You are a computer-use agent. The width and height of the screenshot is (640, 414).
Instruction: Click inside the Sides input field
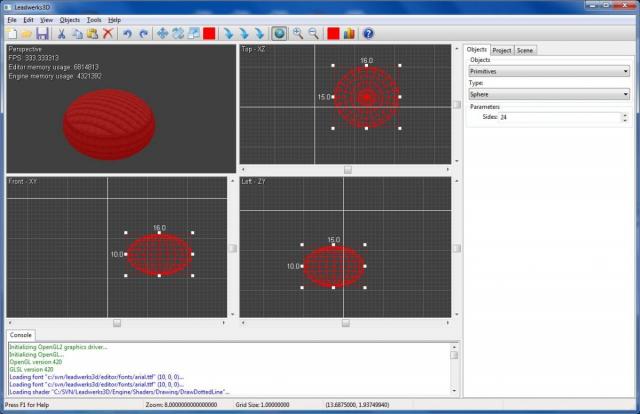(x=560, y=117)
